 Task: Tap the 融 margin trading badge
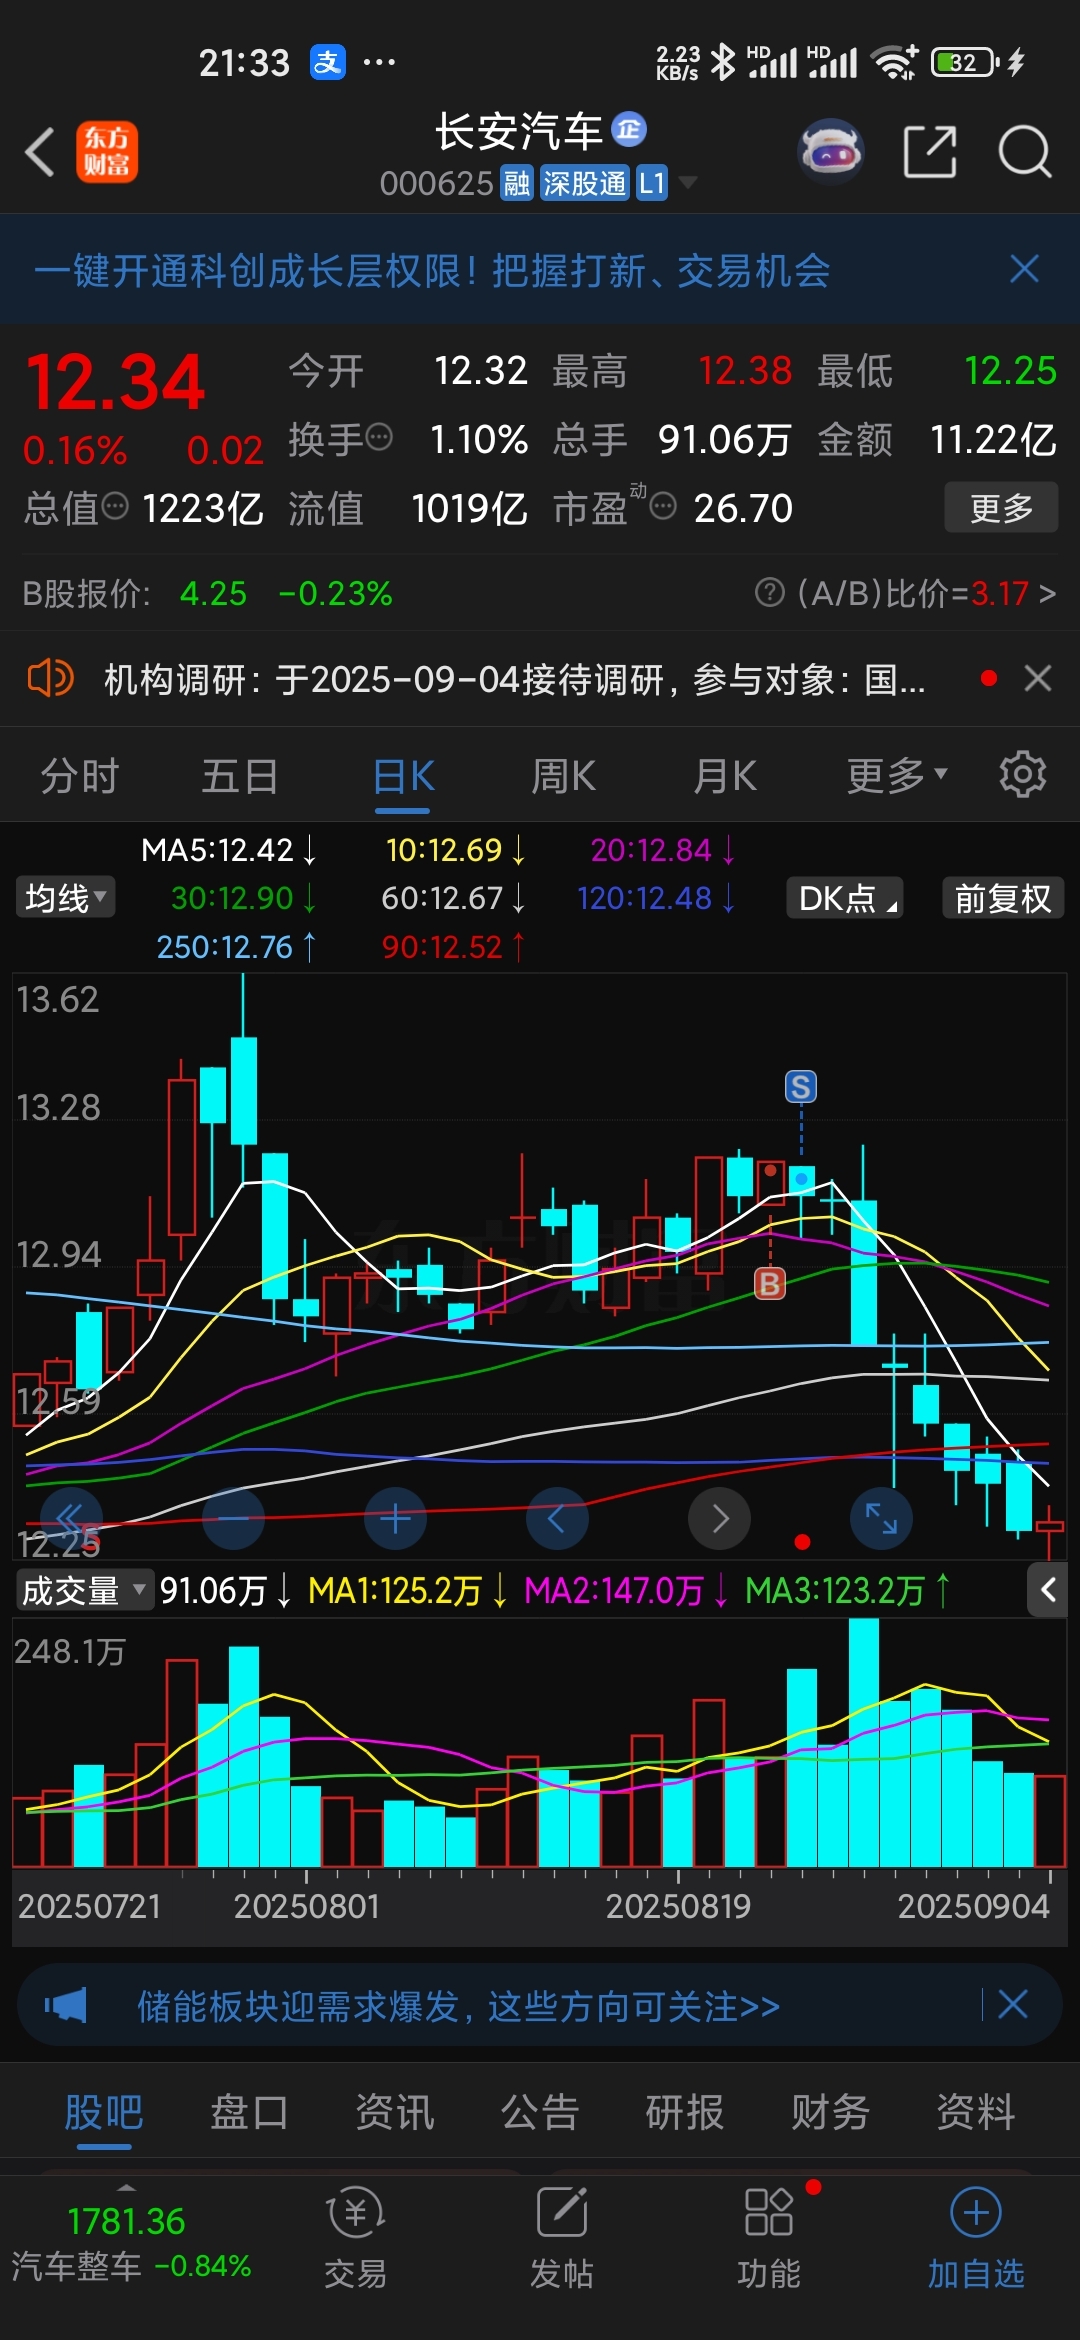tap(517, 183)
